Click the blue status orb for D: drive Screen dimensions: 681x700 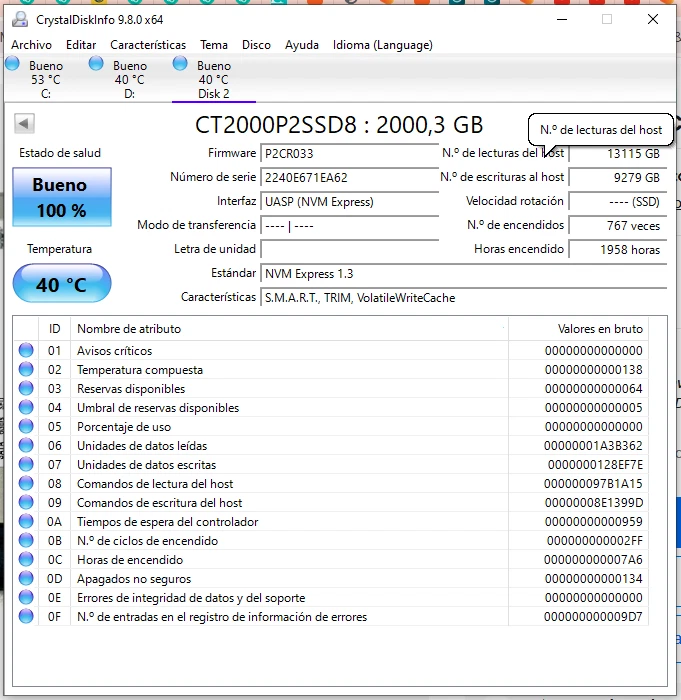coord(96,63)
